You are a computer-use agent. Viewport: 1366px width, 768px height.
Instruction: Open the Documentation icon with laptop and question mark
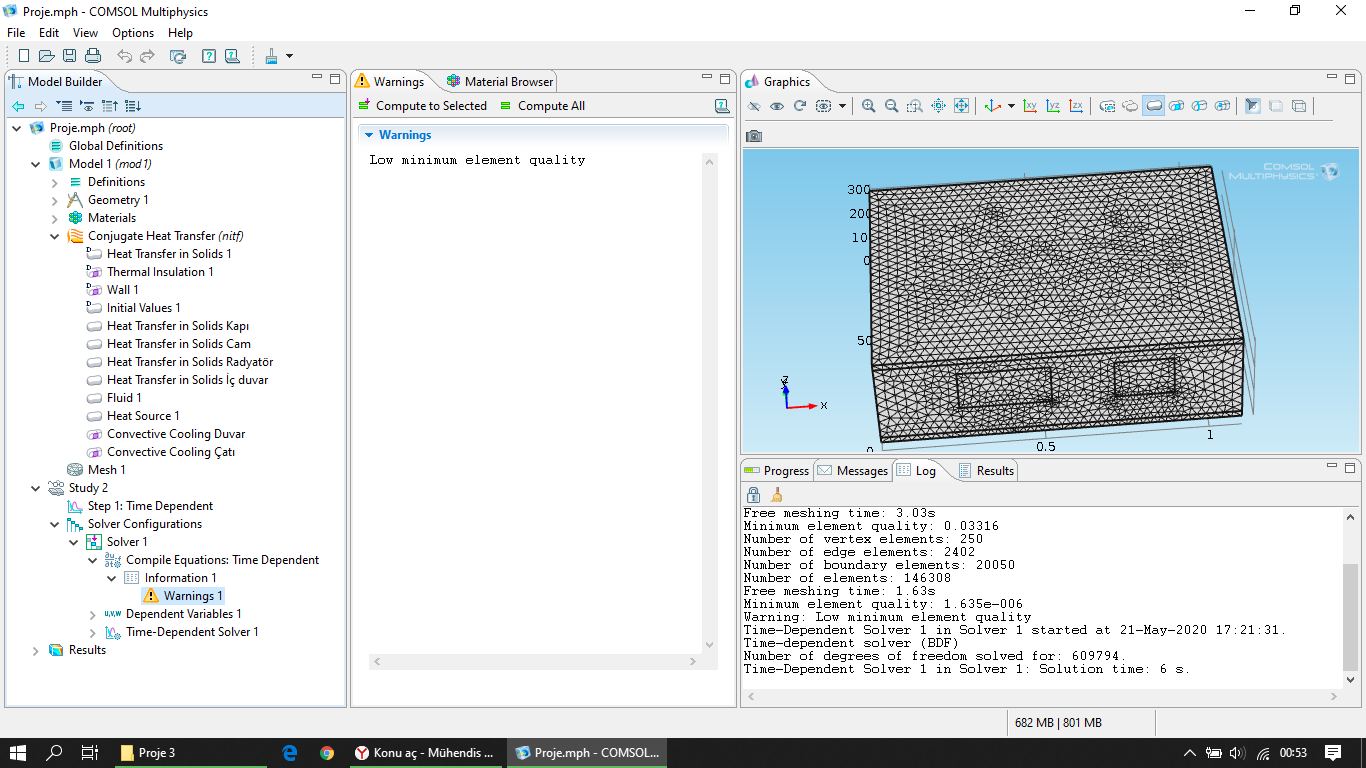pos(232,56)
